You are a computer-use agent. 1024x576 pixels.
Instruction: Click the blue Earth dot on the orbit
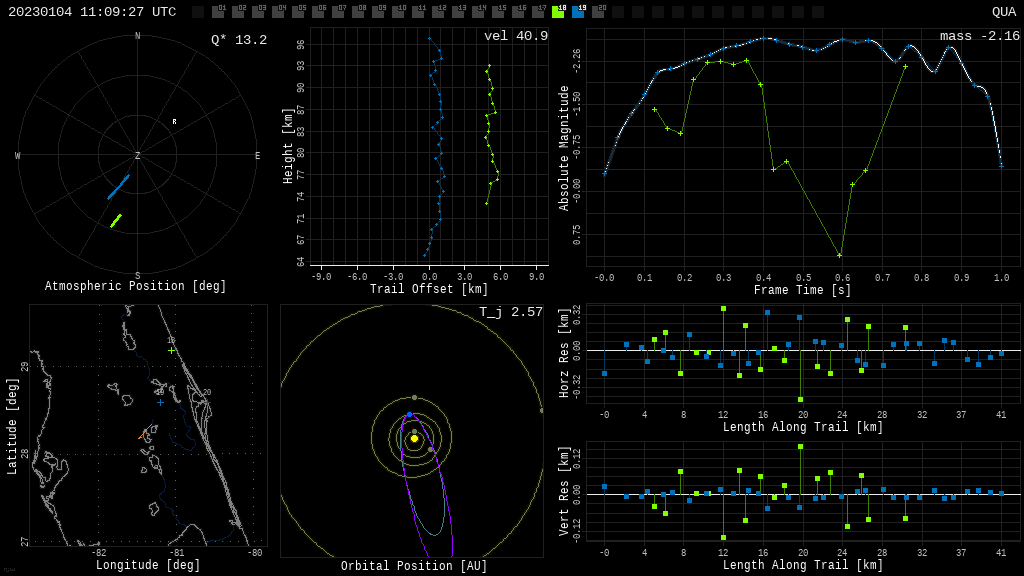click(409, 414)
